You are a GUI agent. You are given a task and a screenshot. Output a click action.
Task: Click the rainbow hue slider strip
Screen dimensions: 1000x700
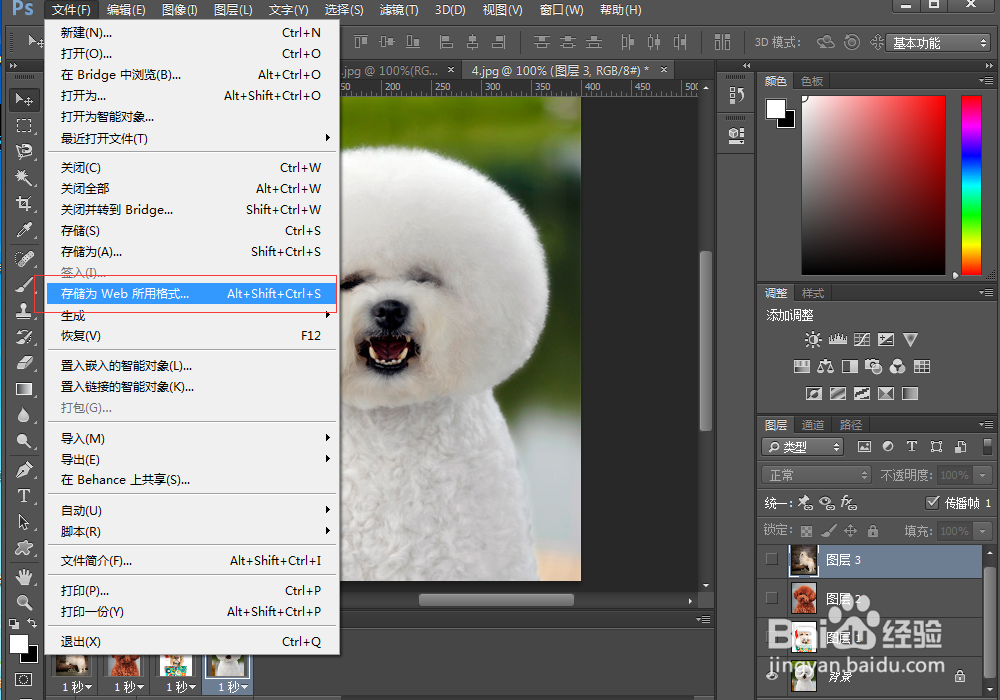971,185
